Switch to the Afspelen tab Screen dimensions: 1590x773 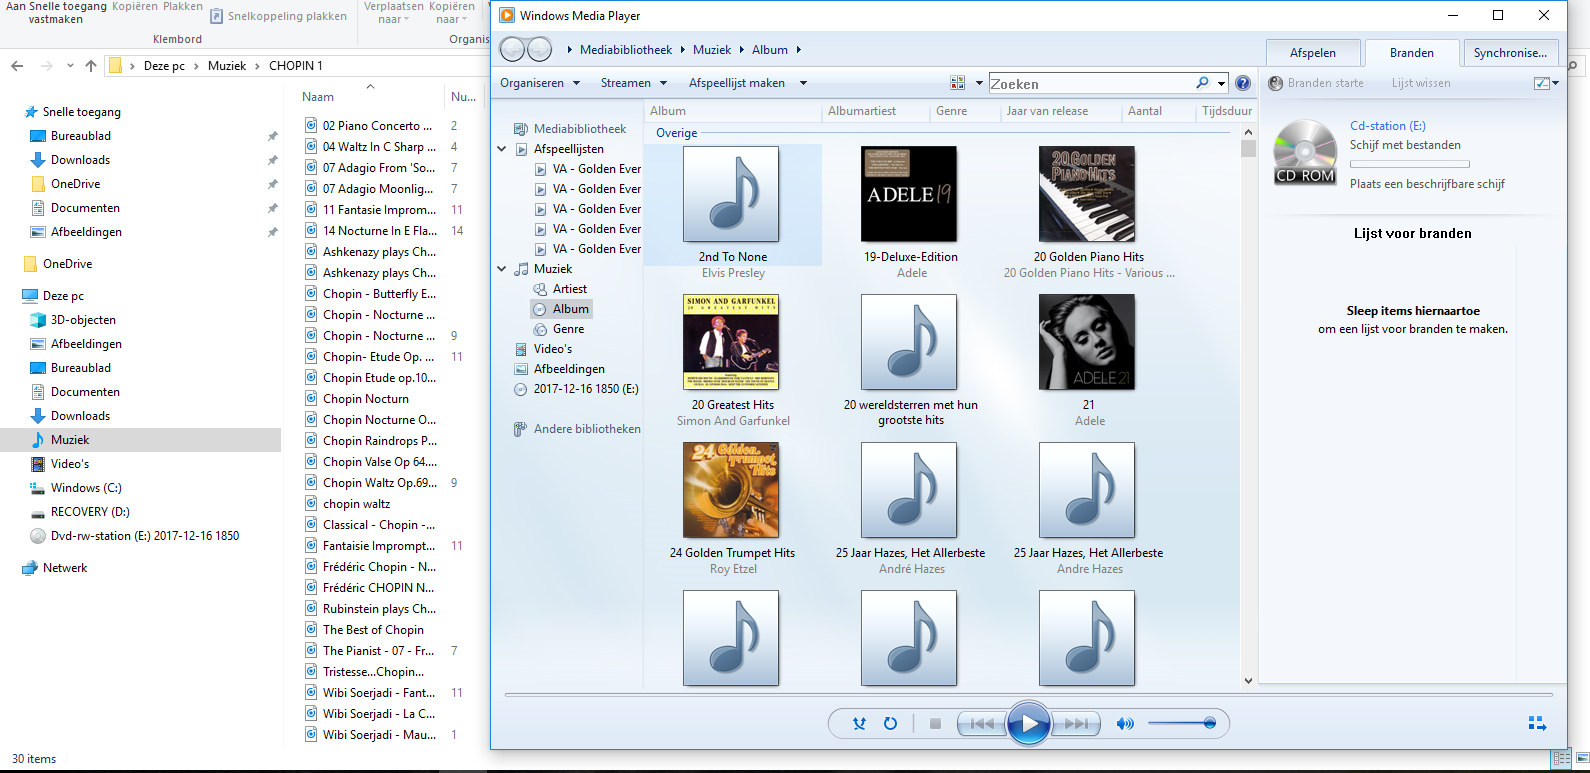coord(1313,53)
